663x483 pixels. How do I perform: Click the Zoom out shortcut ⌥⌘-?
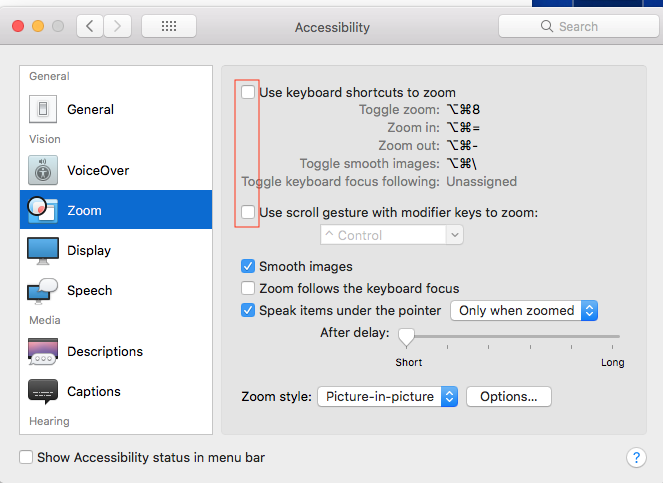[x=463, y=145]
